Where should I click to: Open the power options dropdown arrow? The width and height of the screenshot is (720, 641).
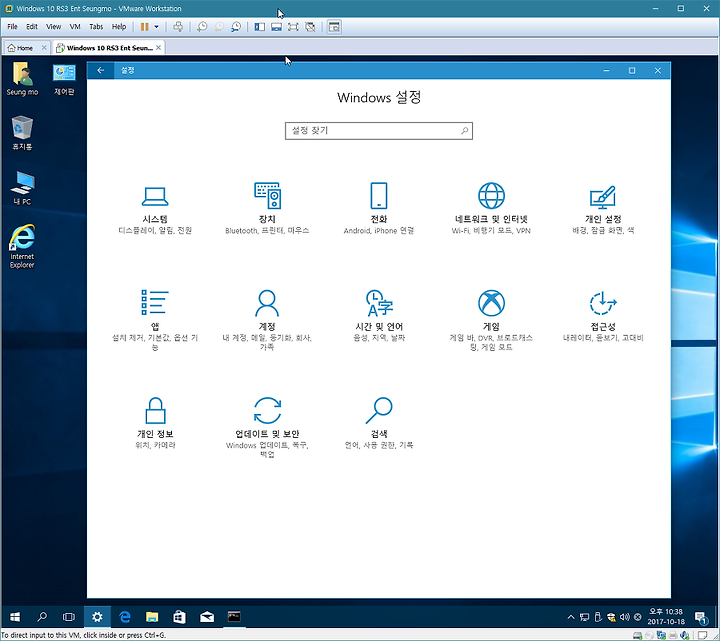click(157, 27)
